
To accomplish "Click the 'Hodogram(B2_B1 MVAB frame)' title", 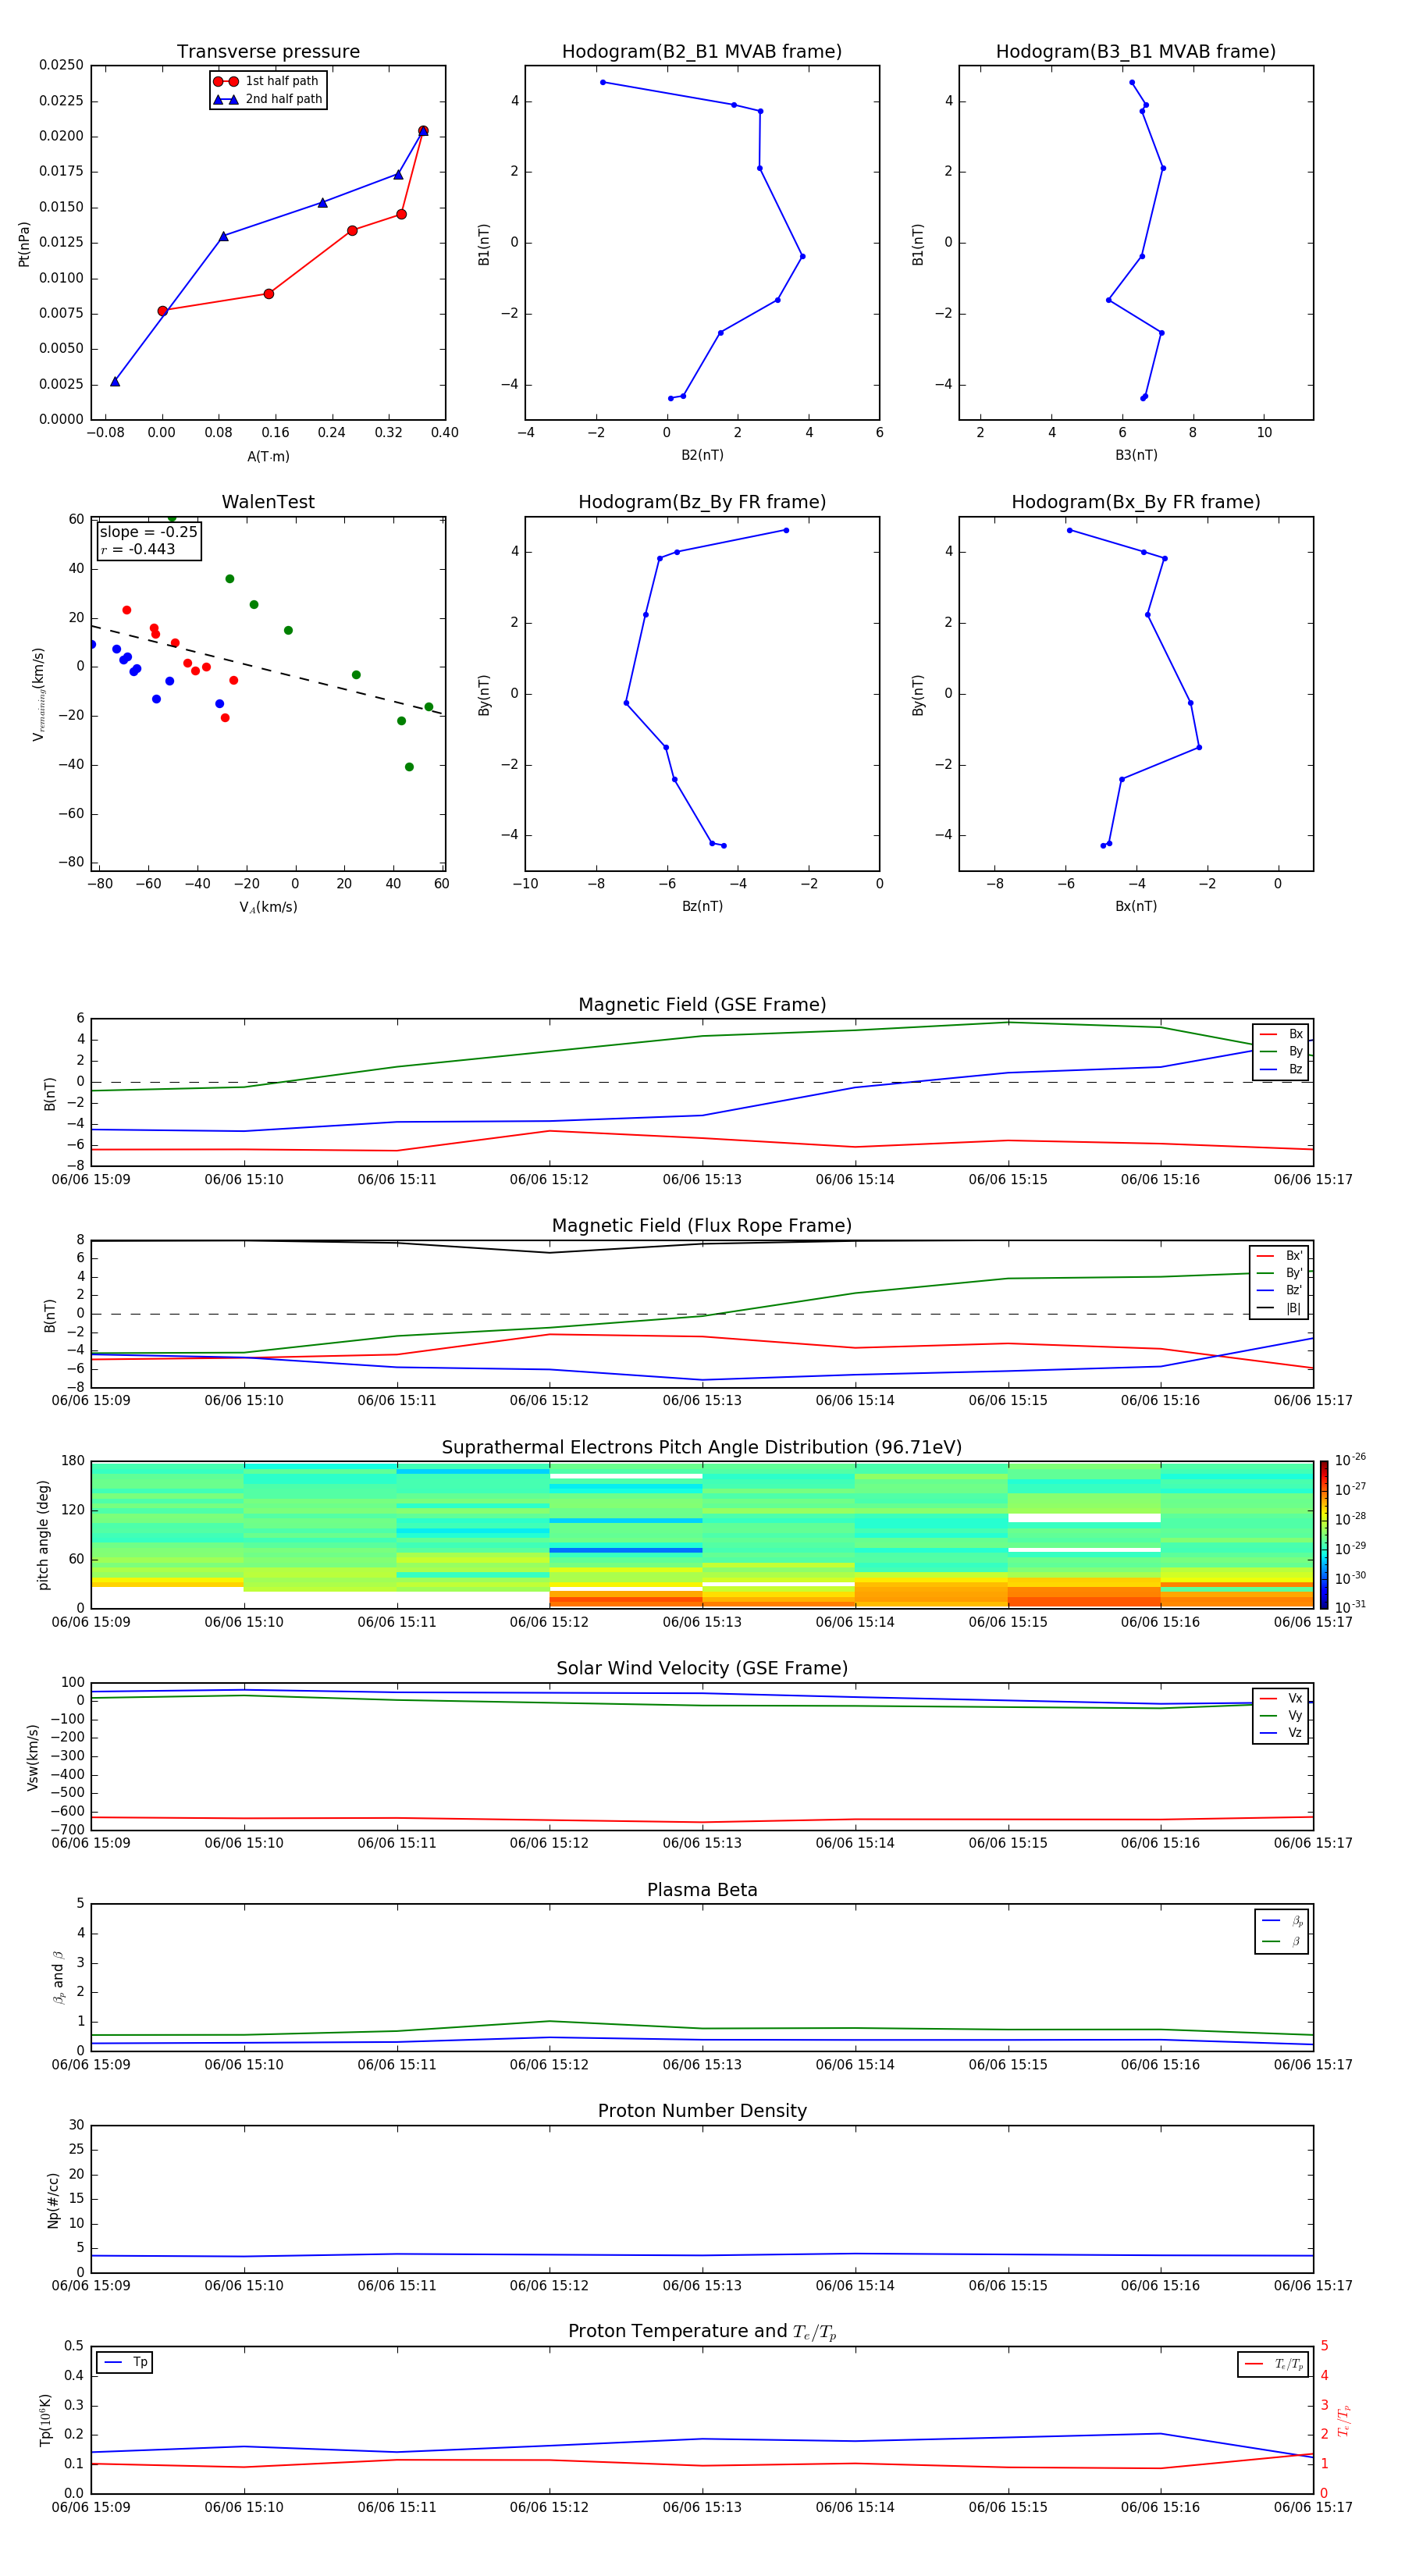I will point(702,51).
